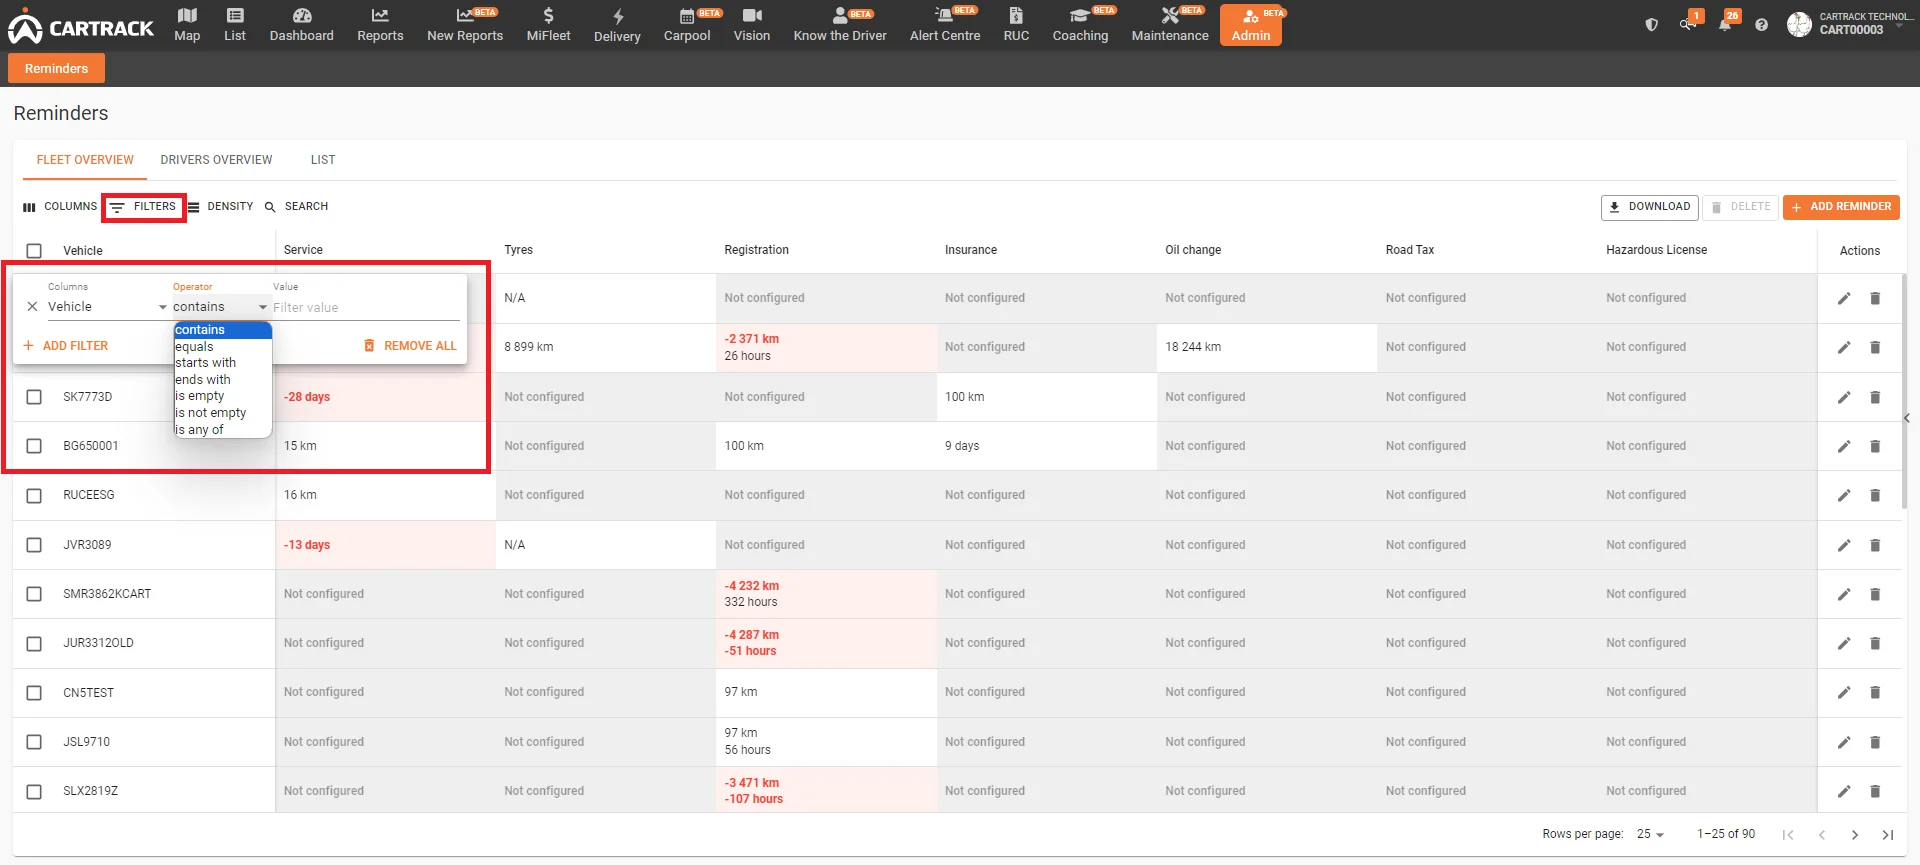
Task: Select the SMR3862KCART row checkbox
Action: pos(34,594)
